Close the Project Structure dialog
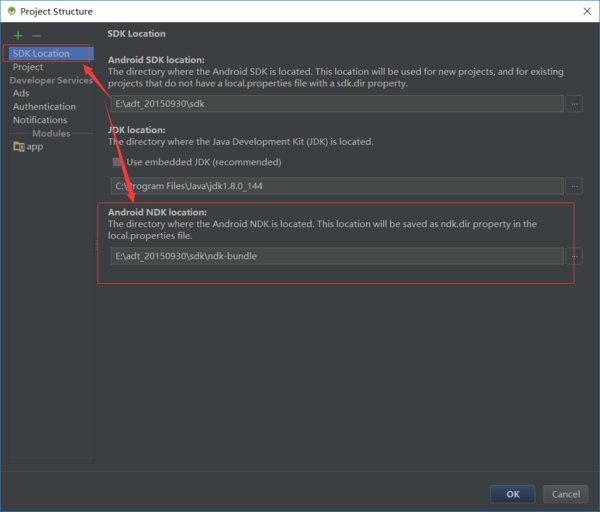The height and width of the screenshot is (512, 600). [587, 11]
